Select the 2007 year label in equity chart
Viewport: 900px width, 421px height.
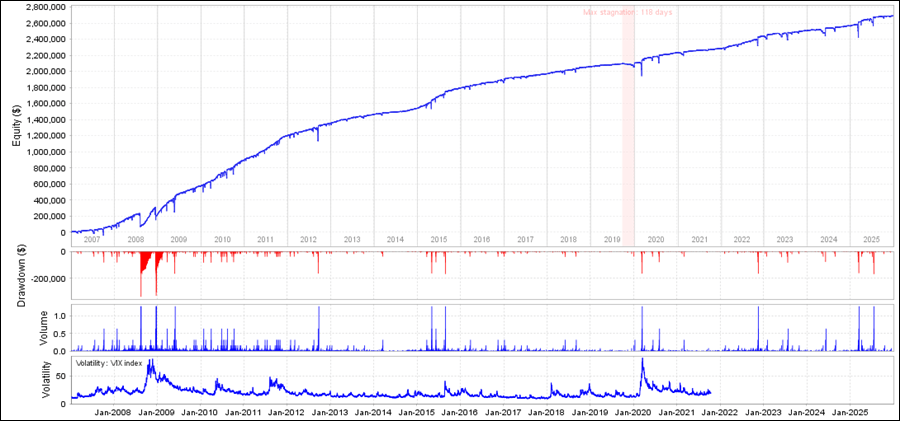click(92, 240)
